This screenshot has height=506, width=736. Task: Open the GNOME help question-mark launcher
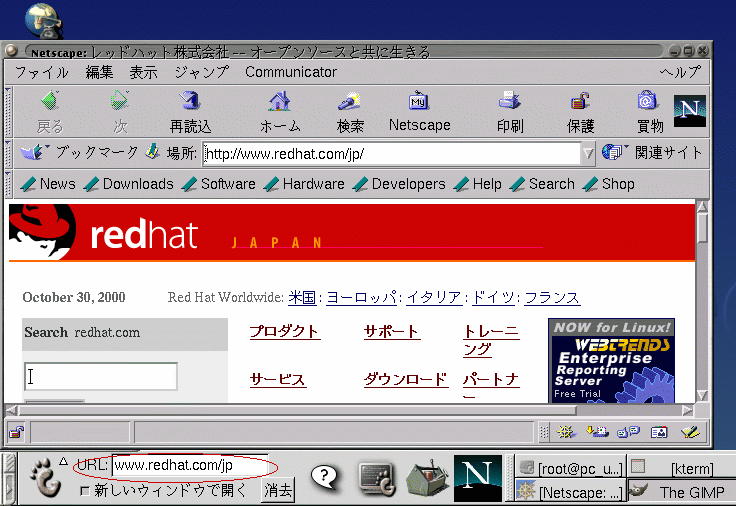pos(325,478)
